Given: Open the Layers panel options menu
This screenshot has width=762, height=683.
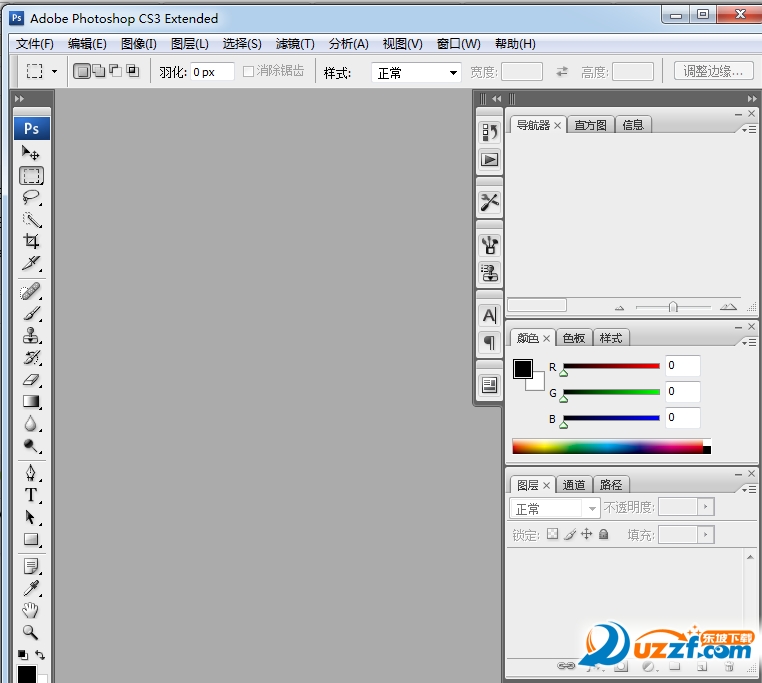Looking at the screenshot, I should click(x=749, y=490).
